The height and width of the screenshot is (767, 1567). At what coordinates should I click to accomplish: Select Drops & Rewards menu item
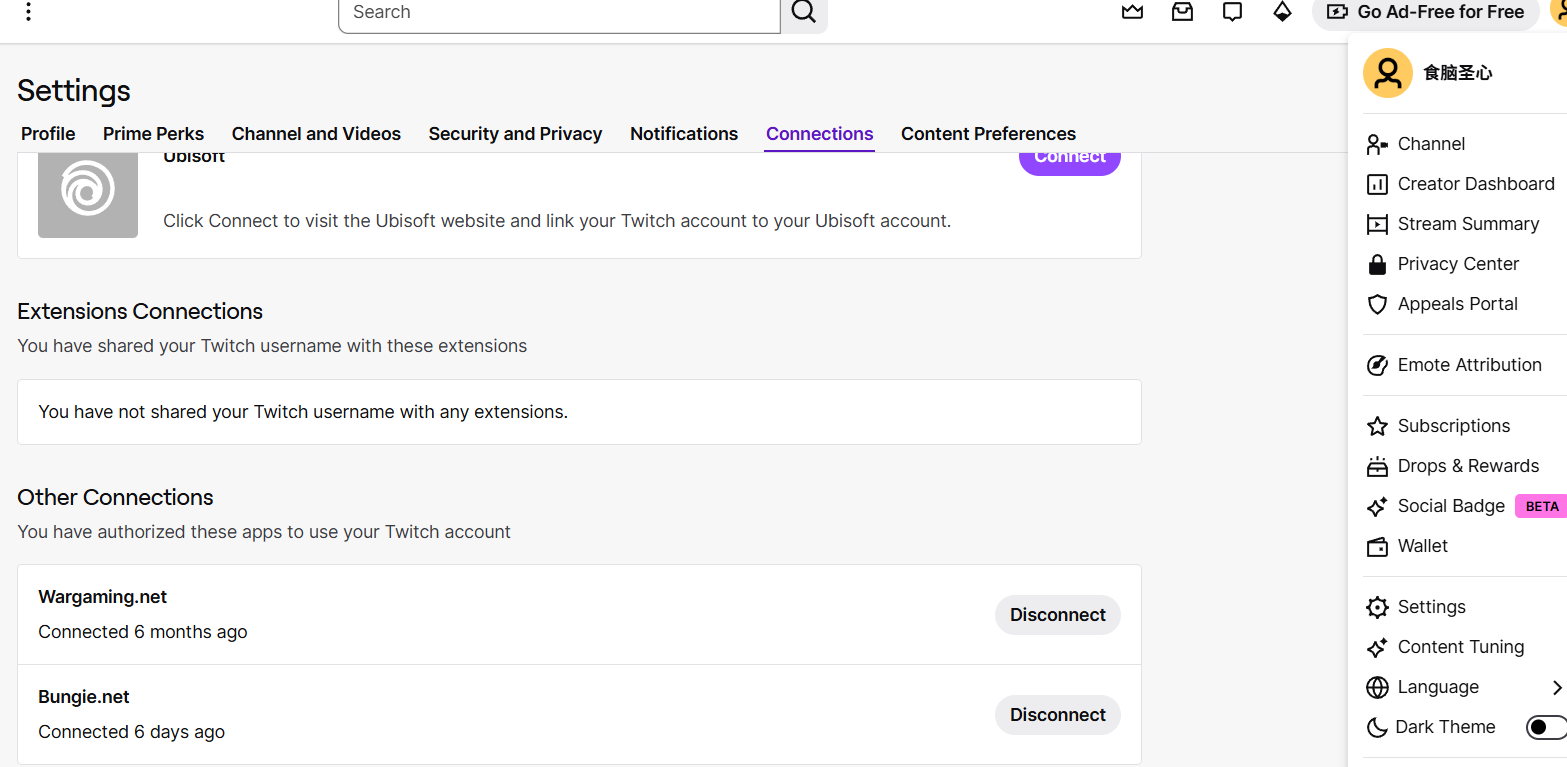(1467, 466)
